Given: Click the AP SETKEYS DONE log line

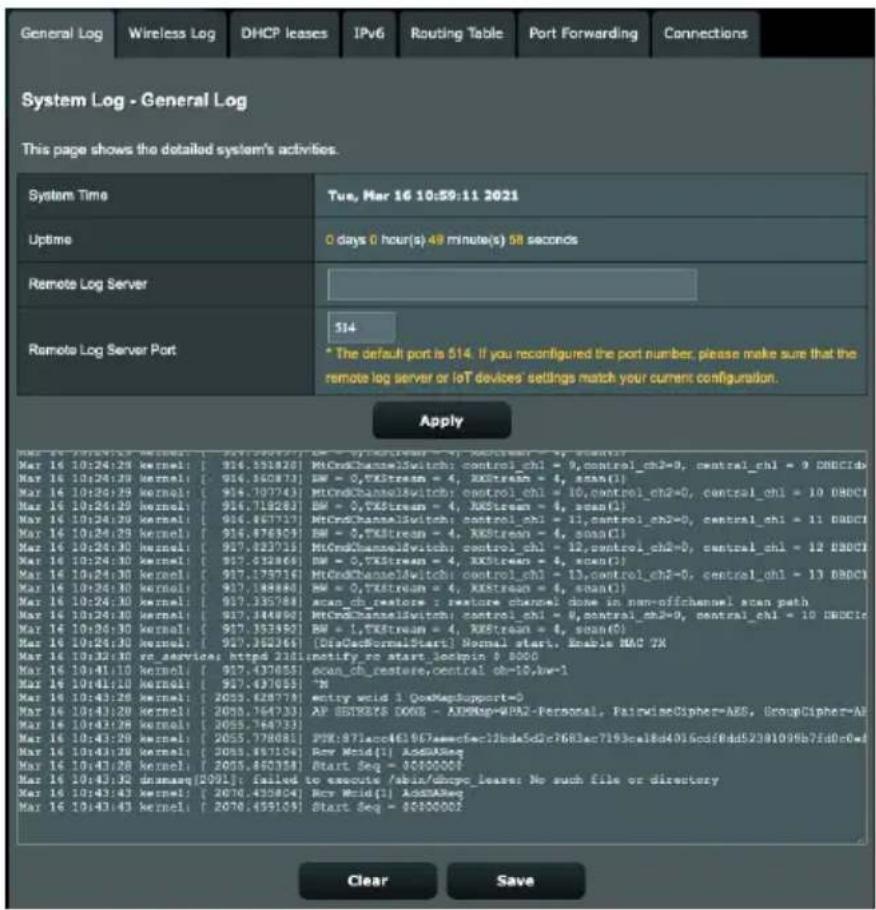Looking at the screenshot, I should [442, 712].
